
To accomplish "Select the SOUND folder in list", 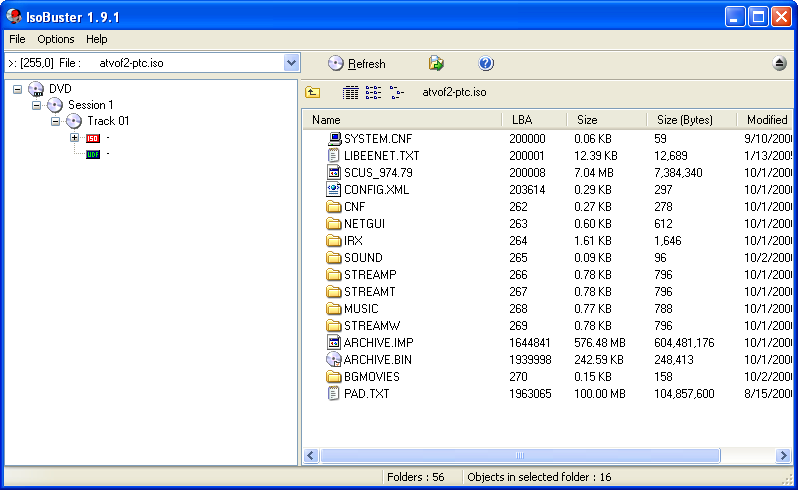I will [362, 257].
